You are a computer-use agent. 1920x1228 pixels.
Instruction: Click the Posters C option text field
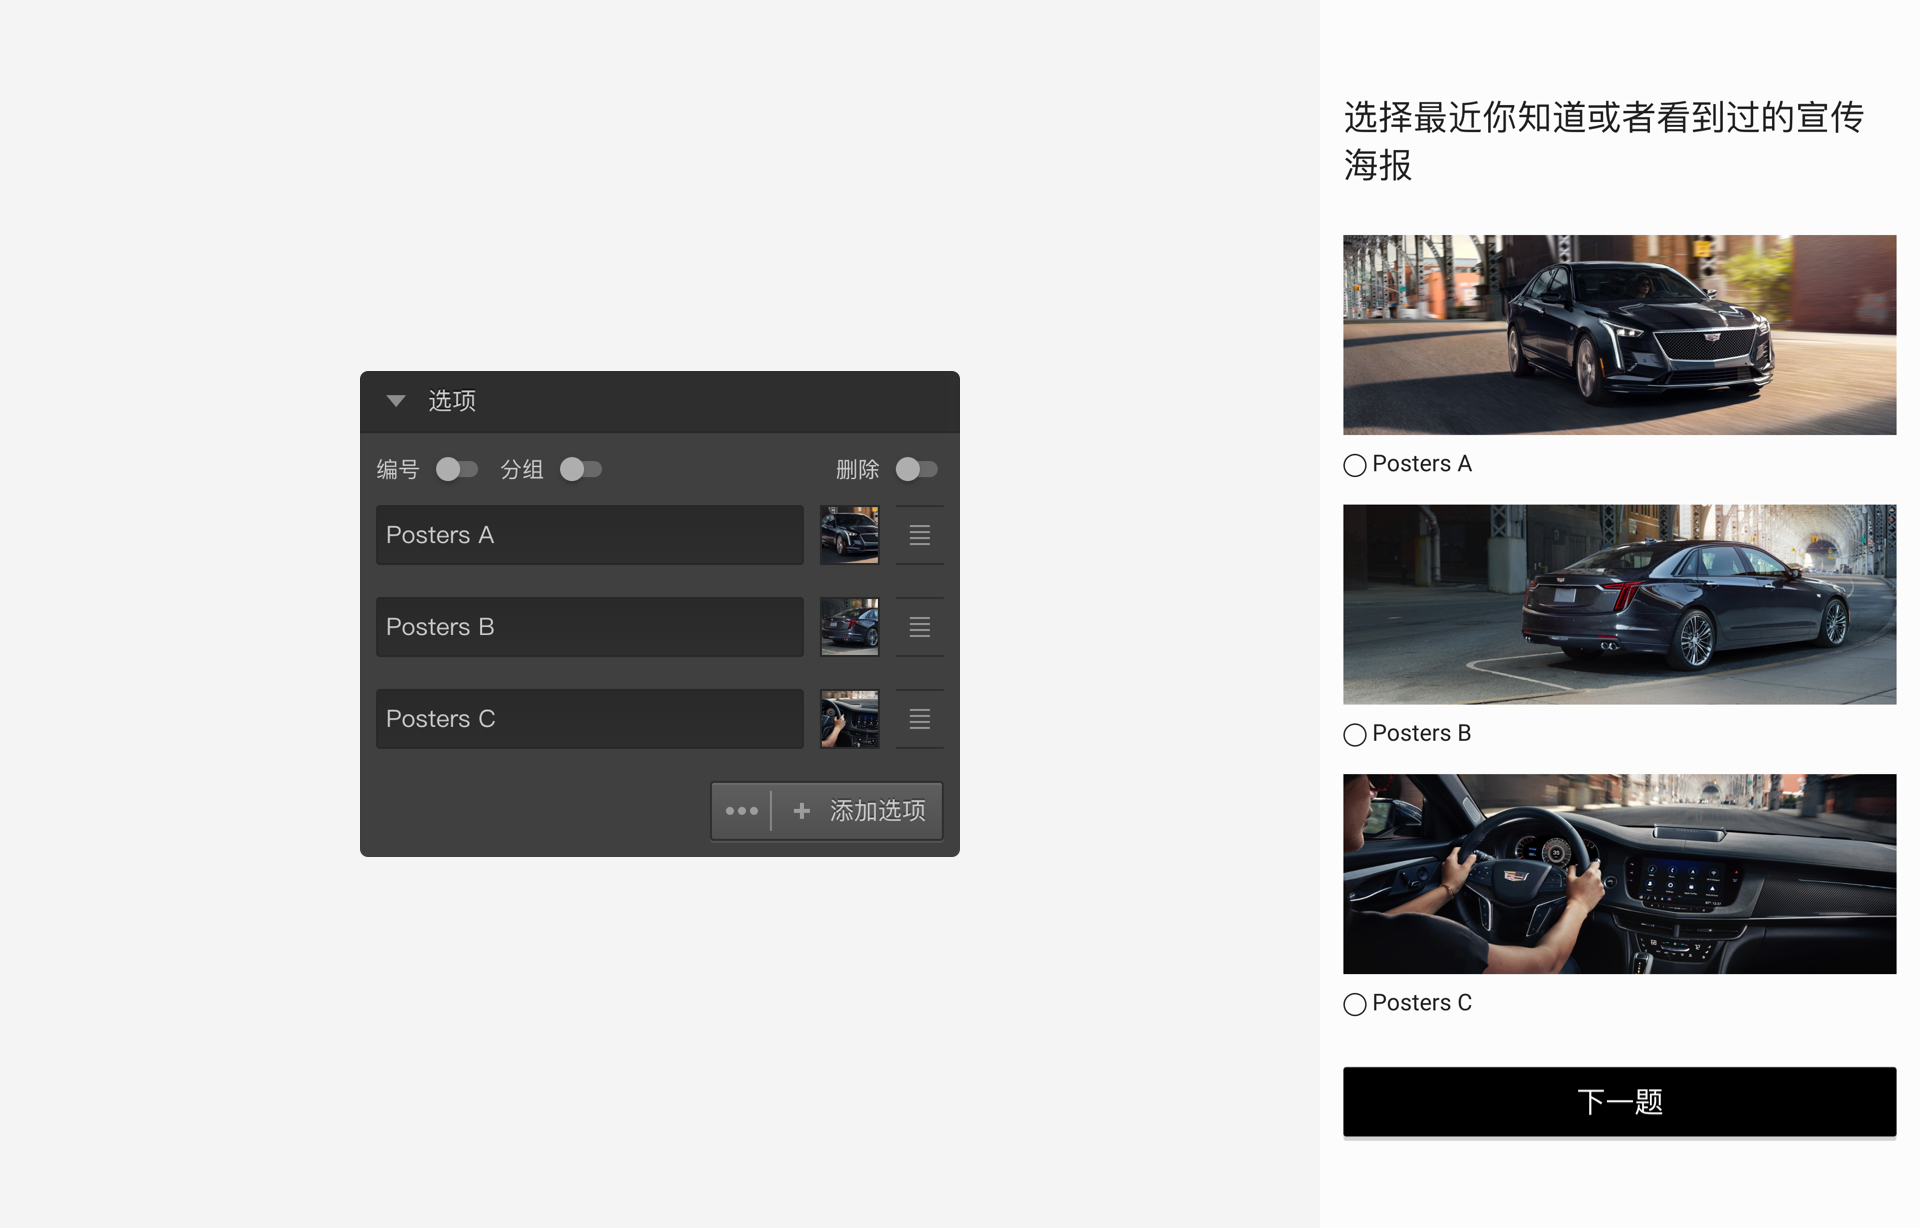click(x=590, y=719)
